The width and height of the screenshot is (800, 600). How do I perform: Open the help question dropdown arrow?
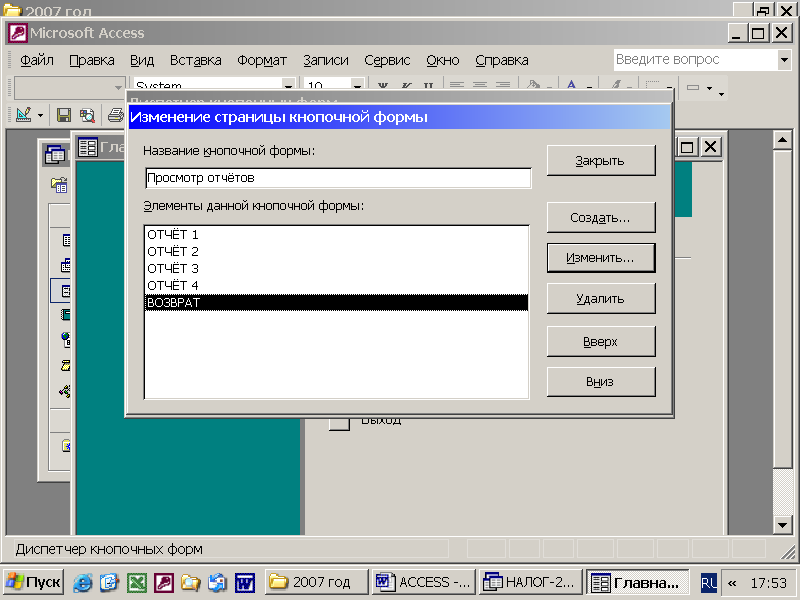coord(784,60)
